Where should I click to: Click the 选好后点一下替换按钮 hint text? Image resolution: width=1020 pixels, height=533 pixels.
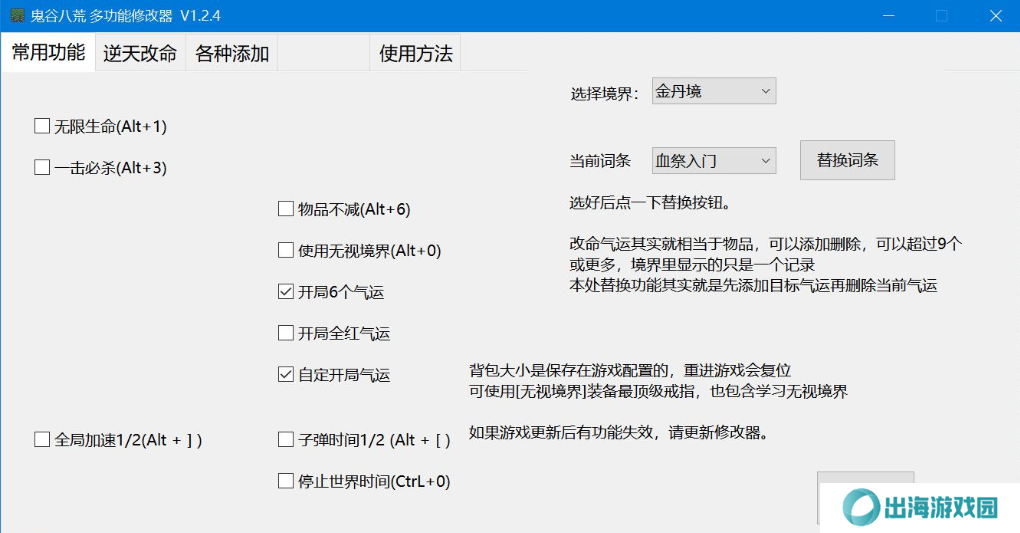coord(651,203)
